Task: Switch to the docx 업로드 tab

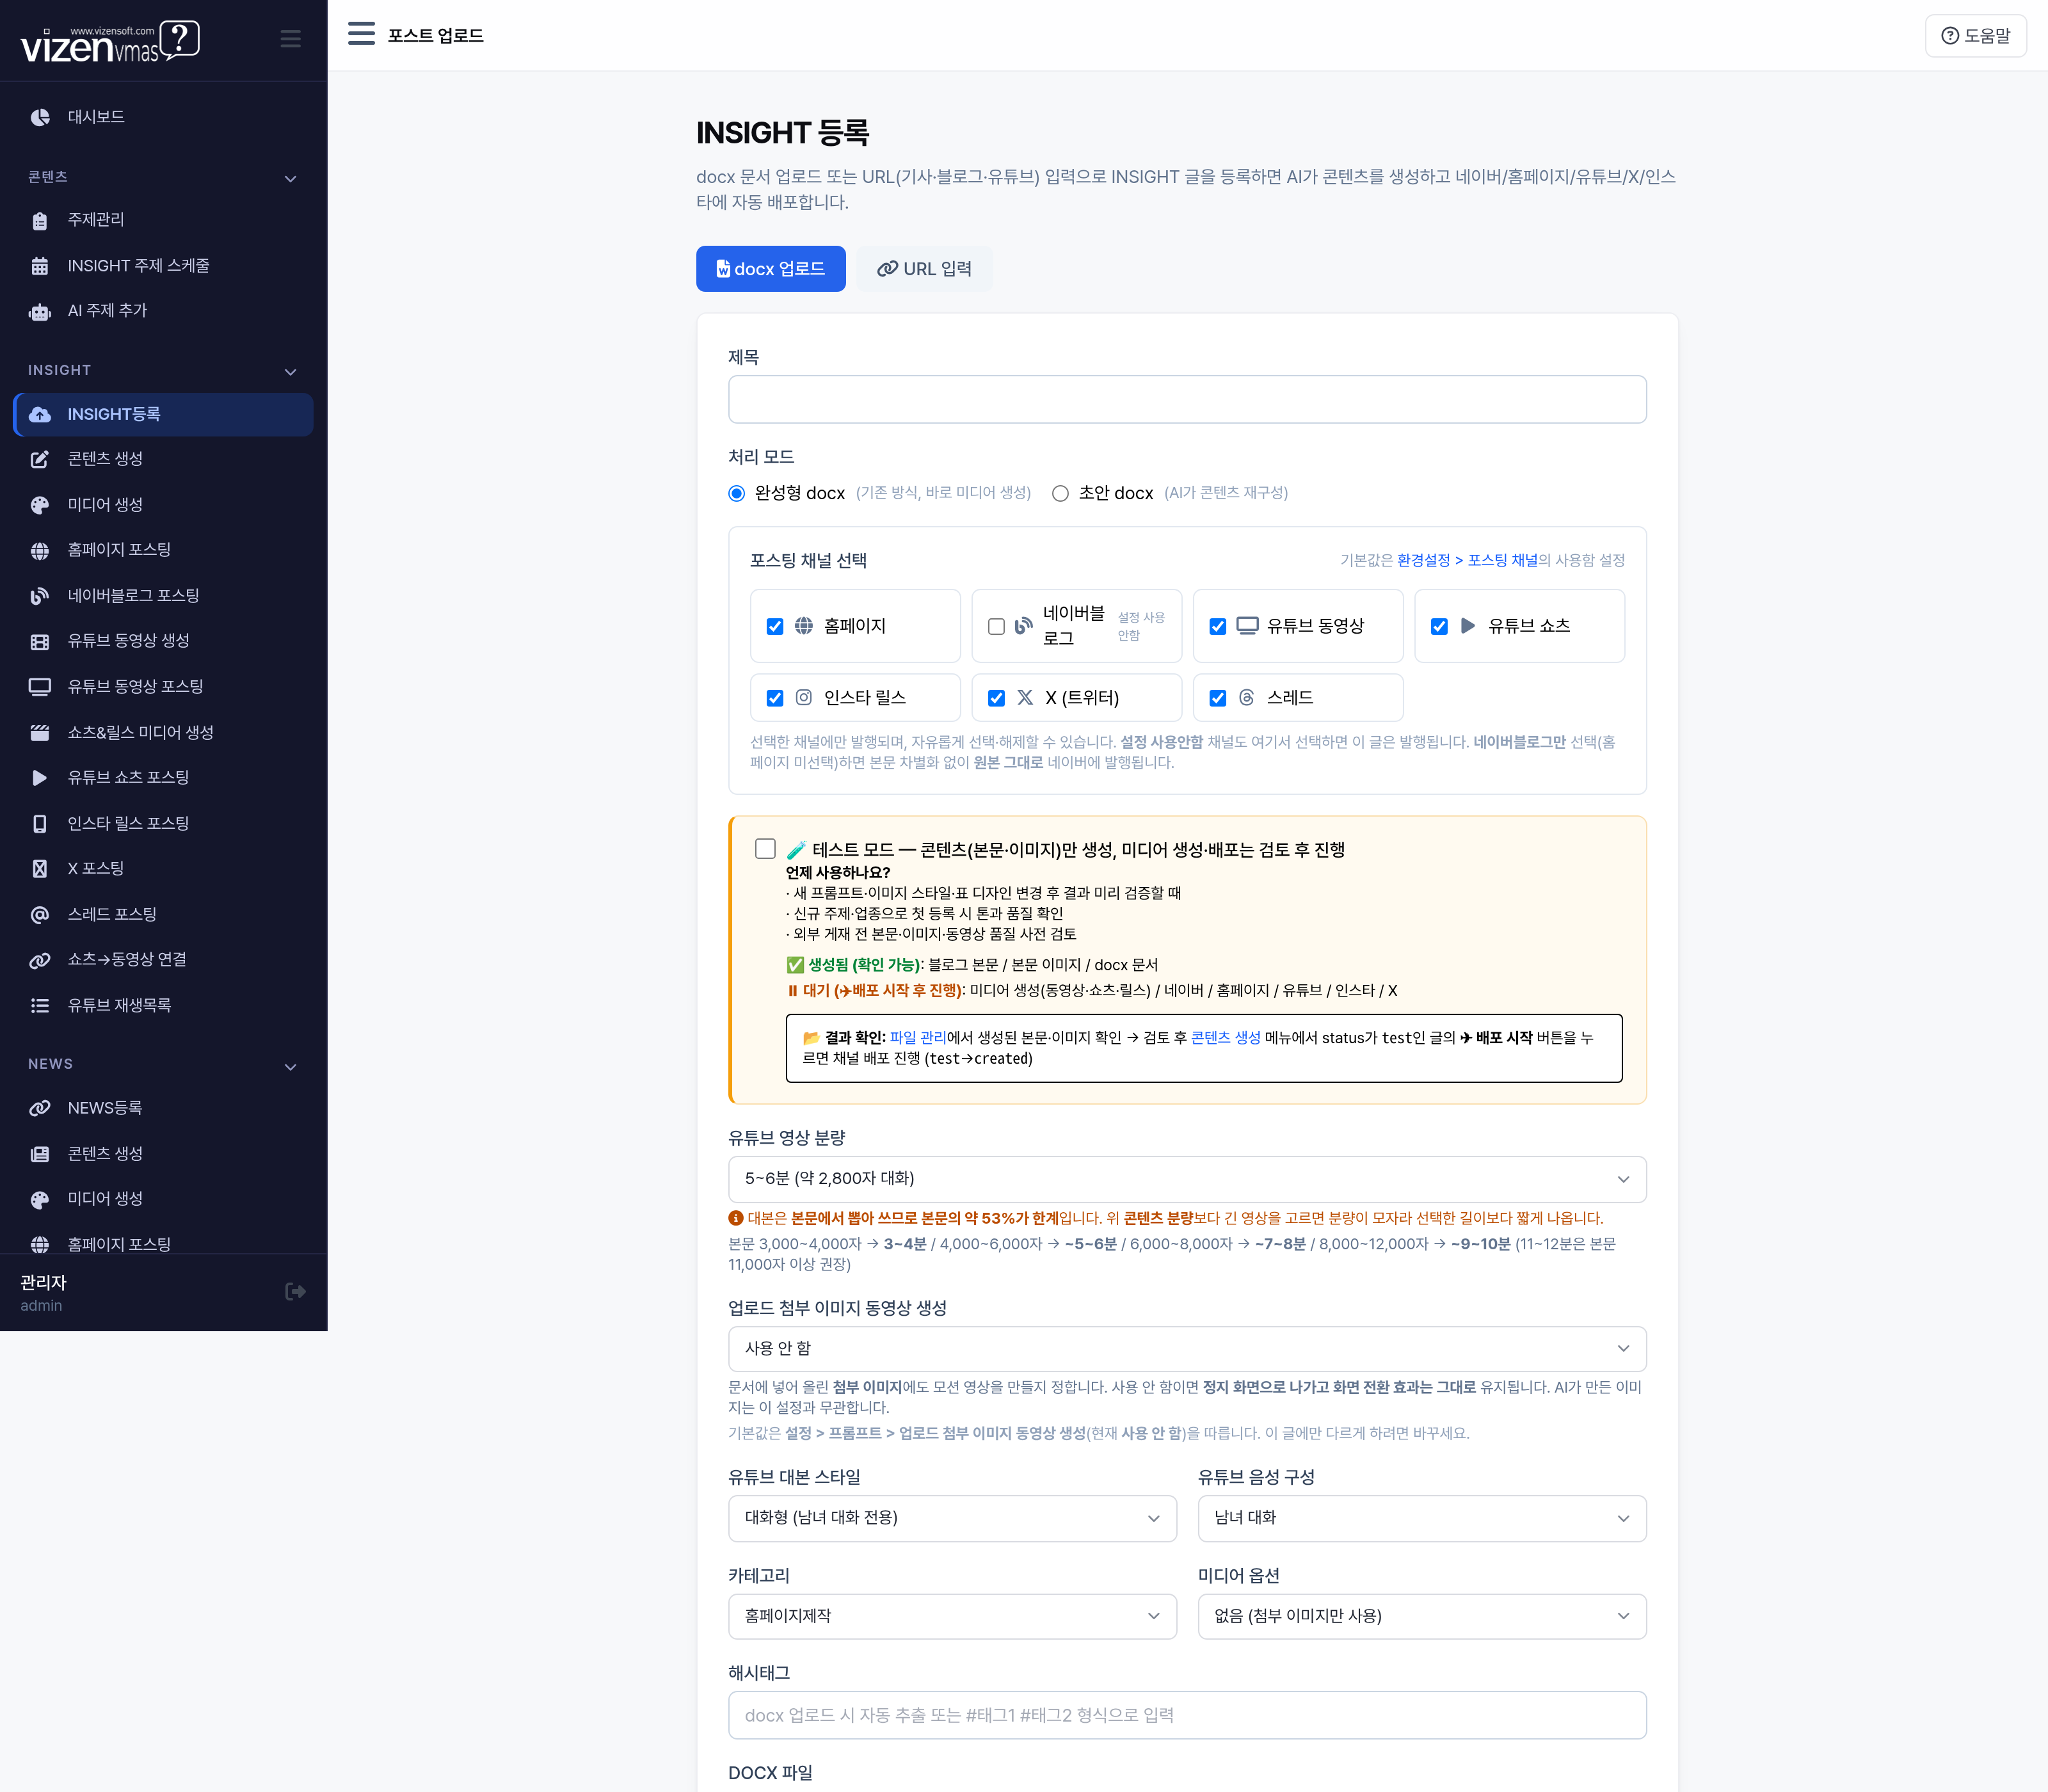Action: (x=771, y=269)
